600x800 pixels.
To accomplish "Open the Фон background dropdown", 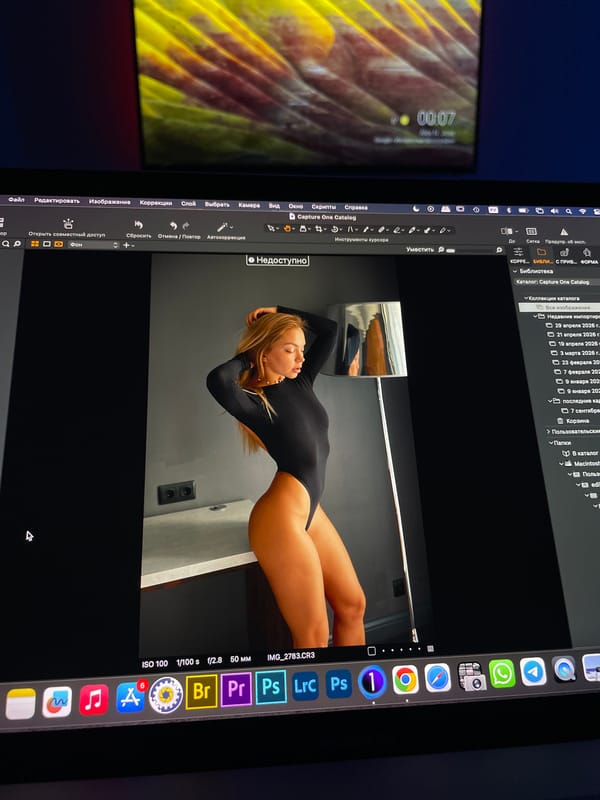I will tap(93, 245).
